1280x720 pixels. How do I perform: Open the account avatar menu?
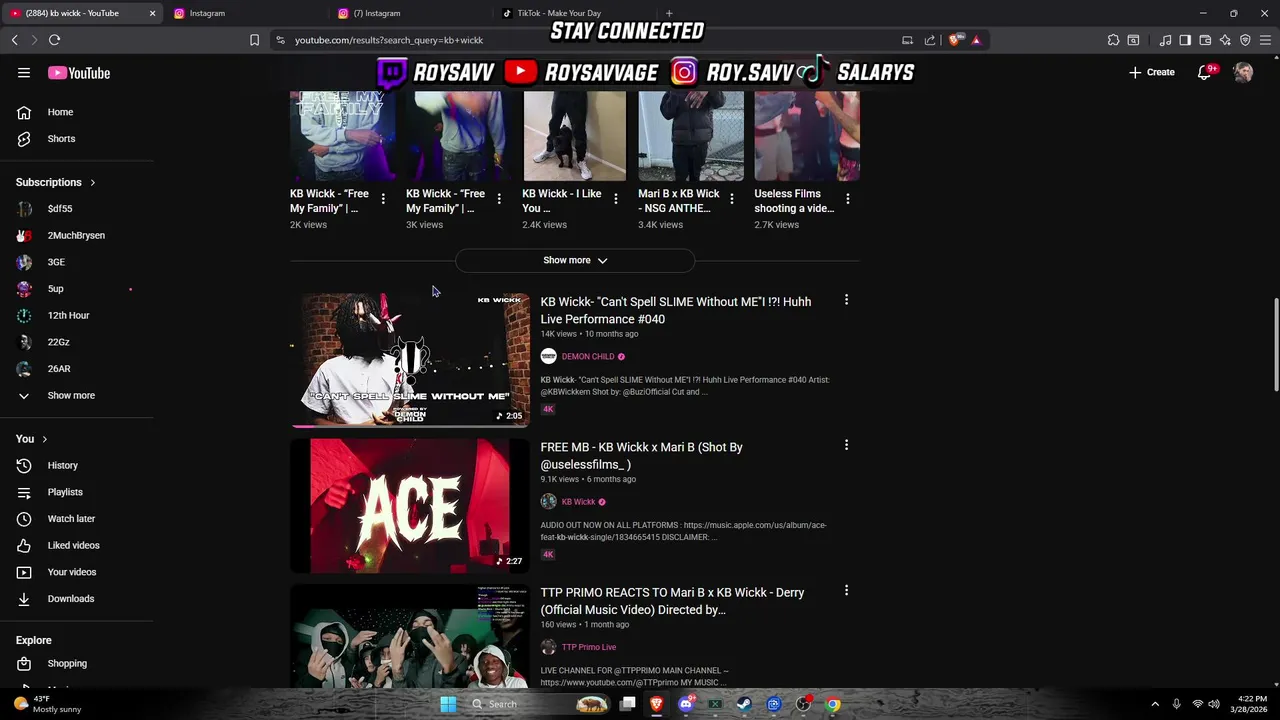click(1243, 72)
